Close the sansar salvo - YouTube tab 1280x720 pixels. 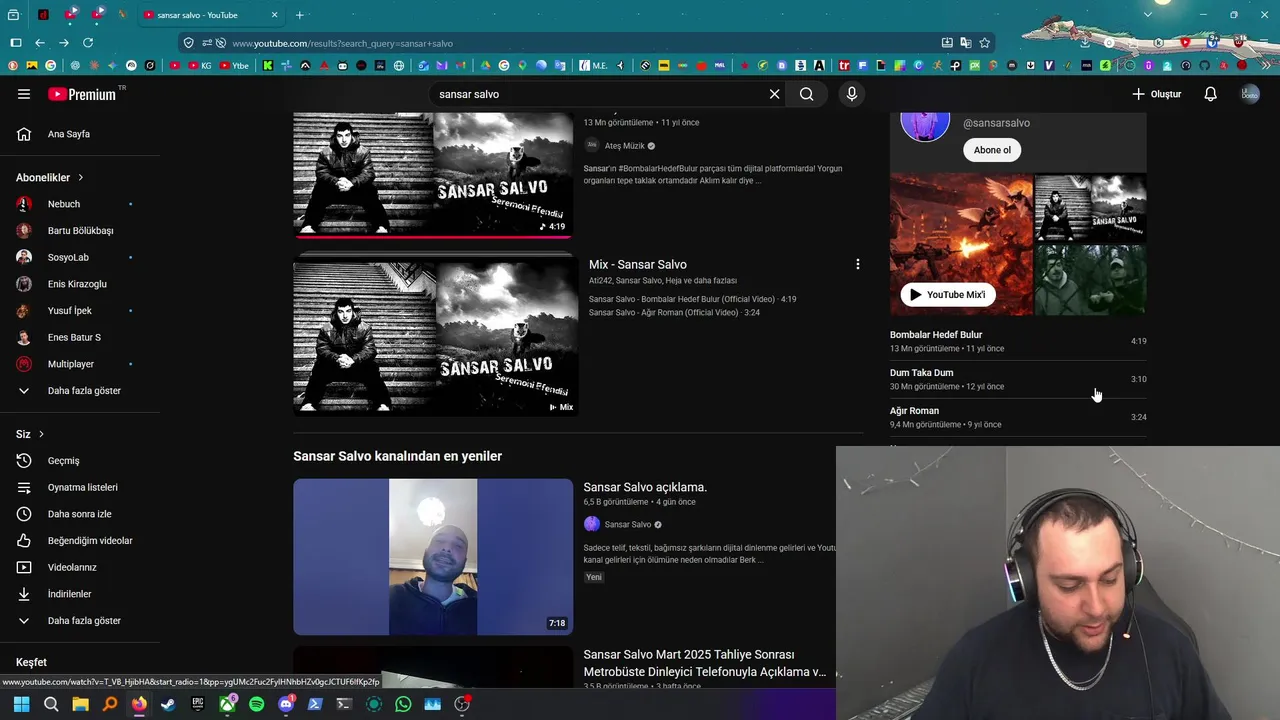point(275,15)
